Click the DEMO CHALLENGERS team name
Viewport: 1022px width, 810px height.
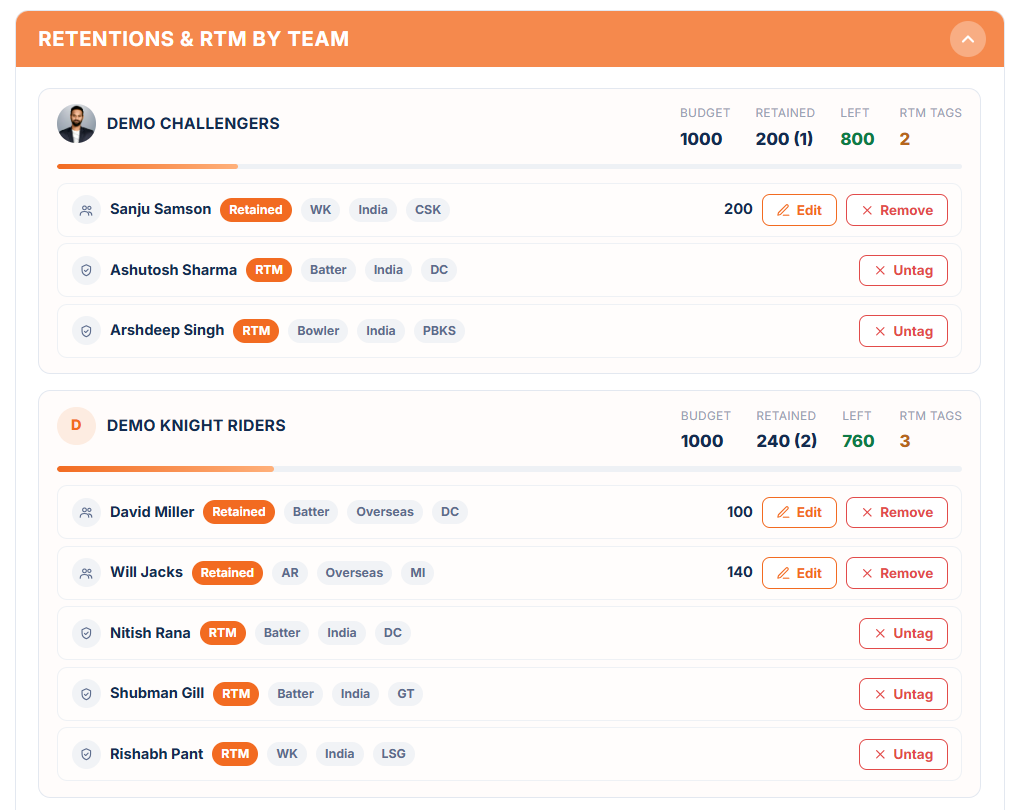[193, 124]
